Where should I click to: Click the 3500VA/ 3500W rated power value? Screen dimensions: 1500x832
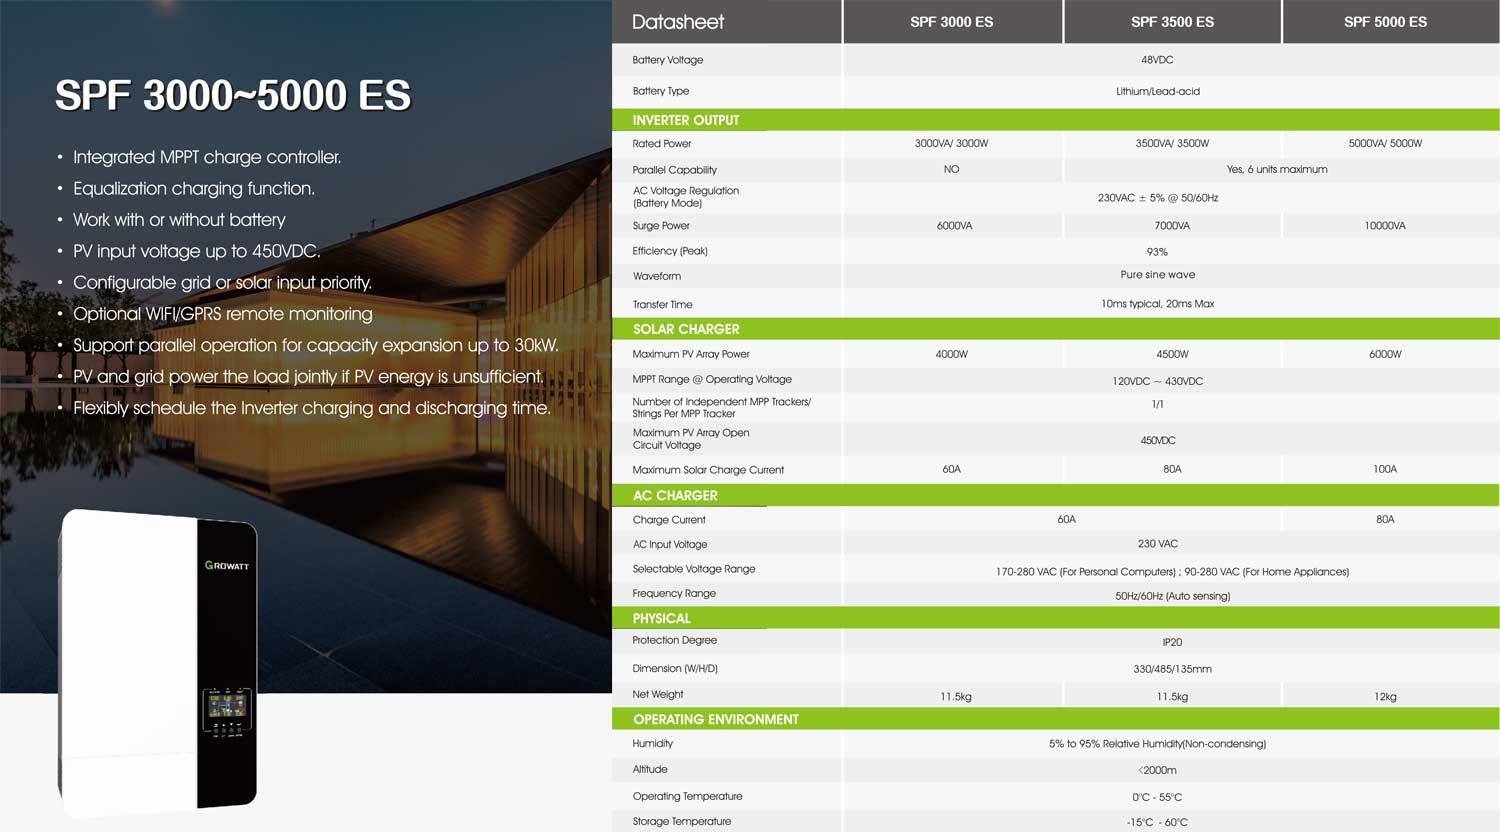coord(1172,144)
